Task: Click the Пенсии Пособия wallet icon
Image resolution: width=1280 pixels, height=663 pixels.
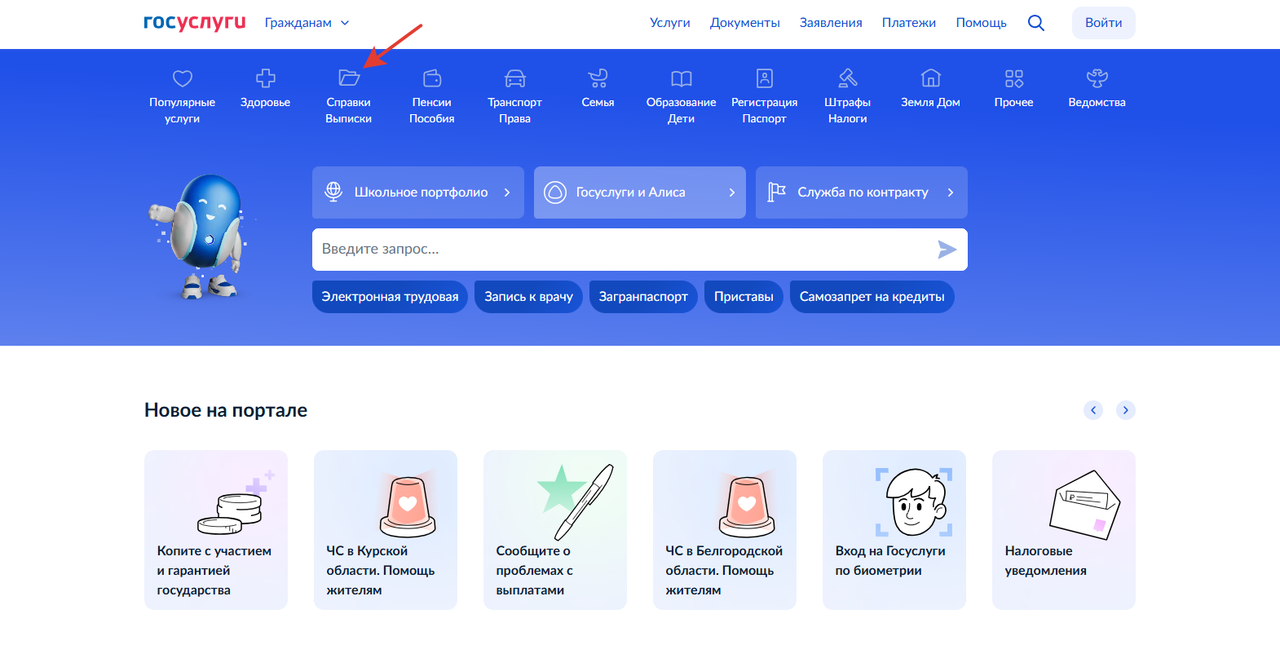Action: click(x=432, y=78)
